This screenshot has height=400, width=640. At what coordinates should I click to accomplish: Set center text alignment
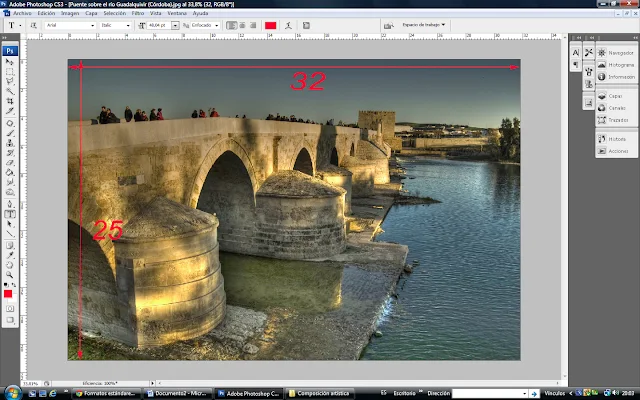(242, 25)
